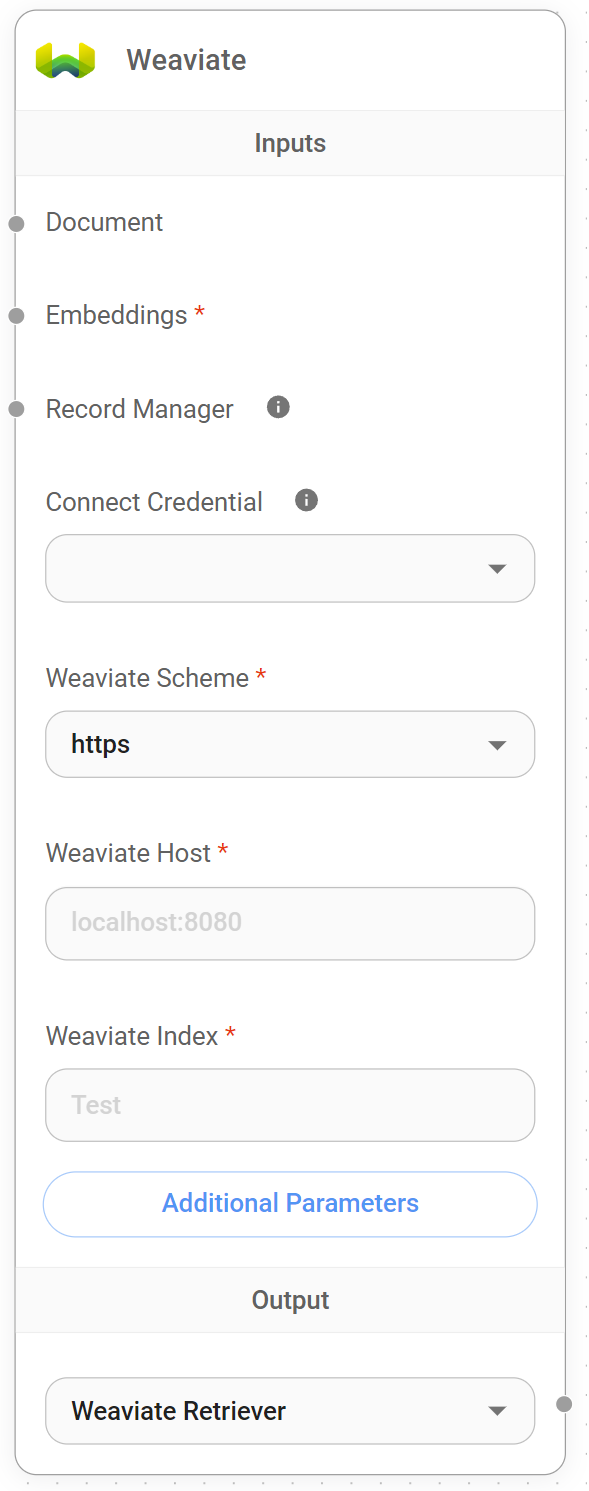
Task: Open the Weaviate Scheme dropdown showing https
Action: click(x=290, y=744)
